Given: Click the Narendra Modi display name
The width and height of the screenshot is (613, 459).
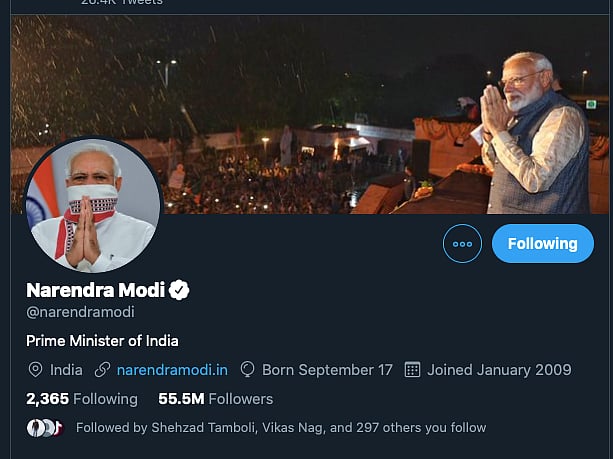Looking at the screenshot, I should (x=96, y=291).
